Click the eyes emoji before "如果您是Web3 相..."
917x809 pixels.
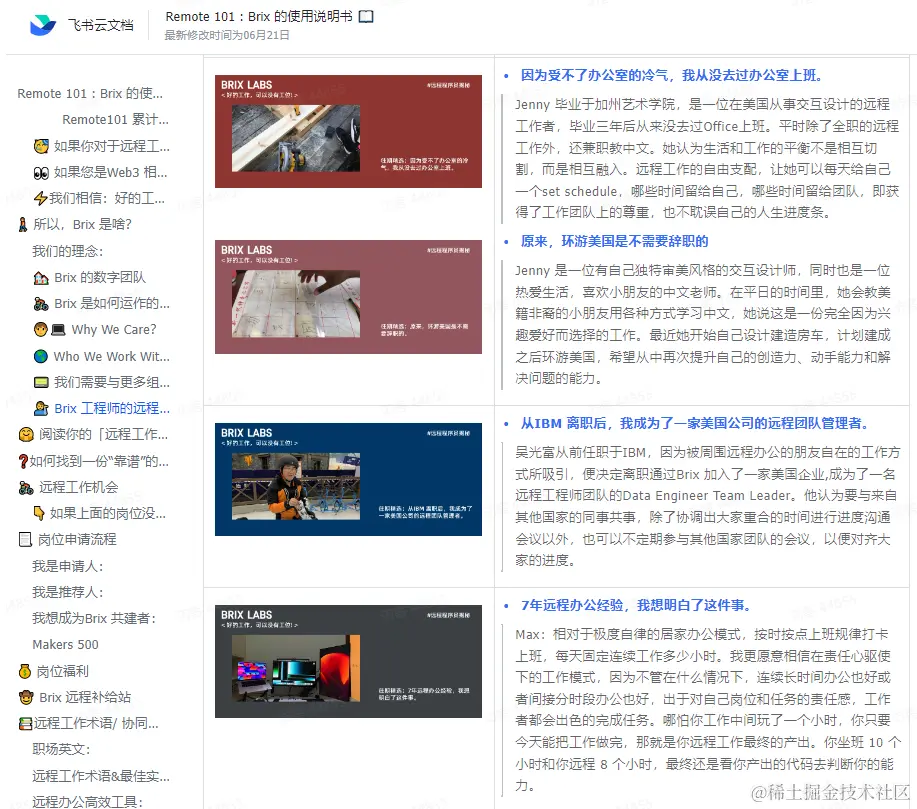click(x=41, y=173)
